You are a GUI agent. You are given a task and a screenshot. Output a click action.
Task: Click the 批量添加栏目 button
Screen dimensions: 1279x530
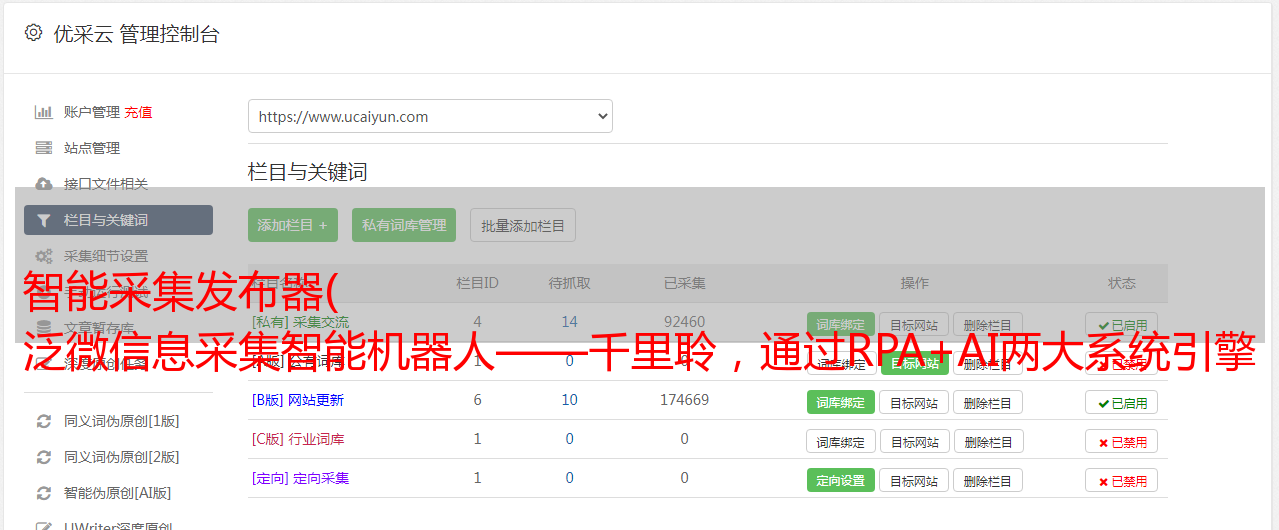tap(523, 225)
